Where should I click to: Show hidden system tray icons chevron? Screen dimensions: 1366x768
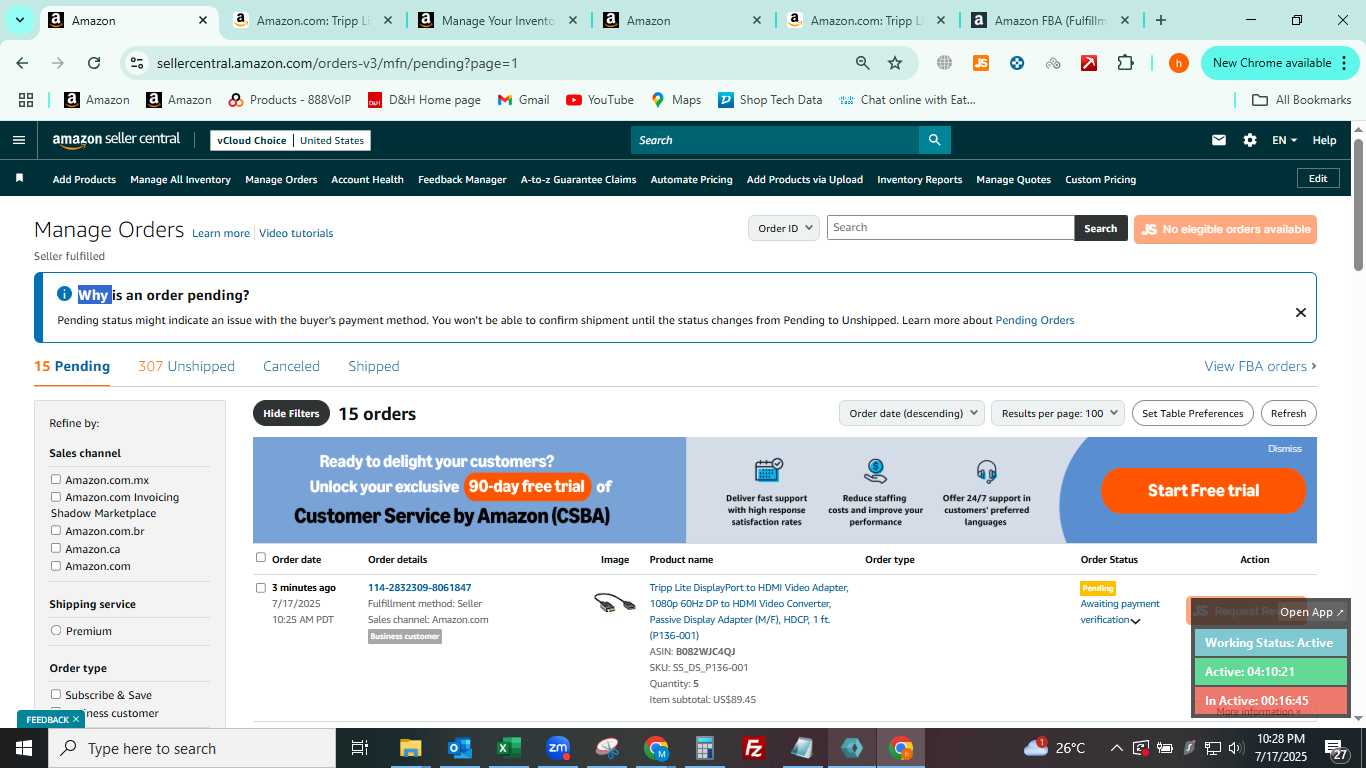pos(1116,748)
